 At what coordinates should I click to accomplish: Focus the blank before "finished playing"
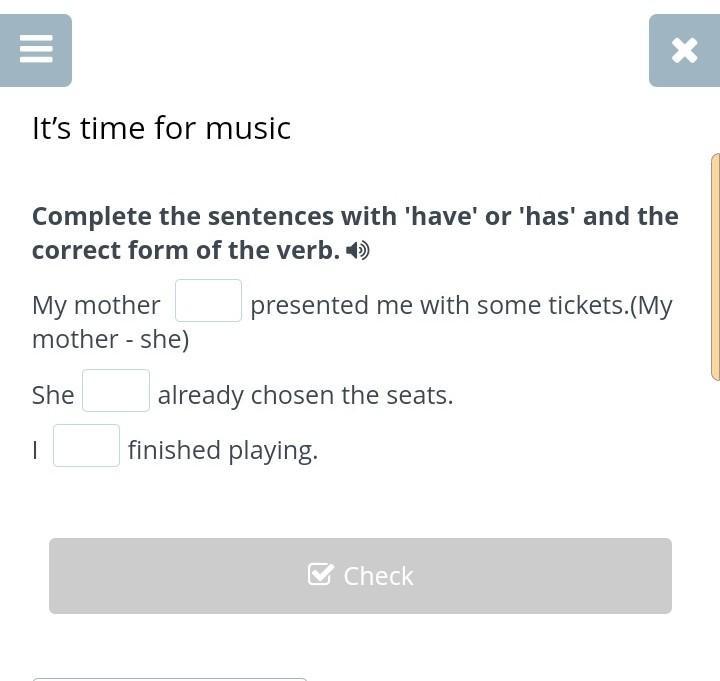tap(86, 445)
